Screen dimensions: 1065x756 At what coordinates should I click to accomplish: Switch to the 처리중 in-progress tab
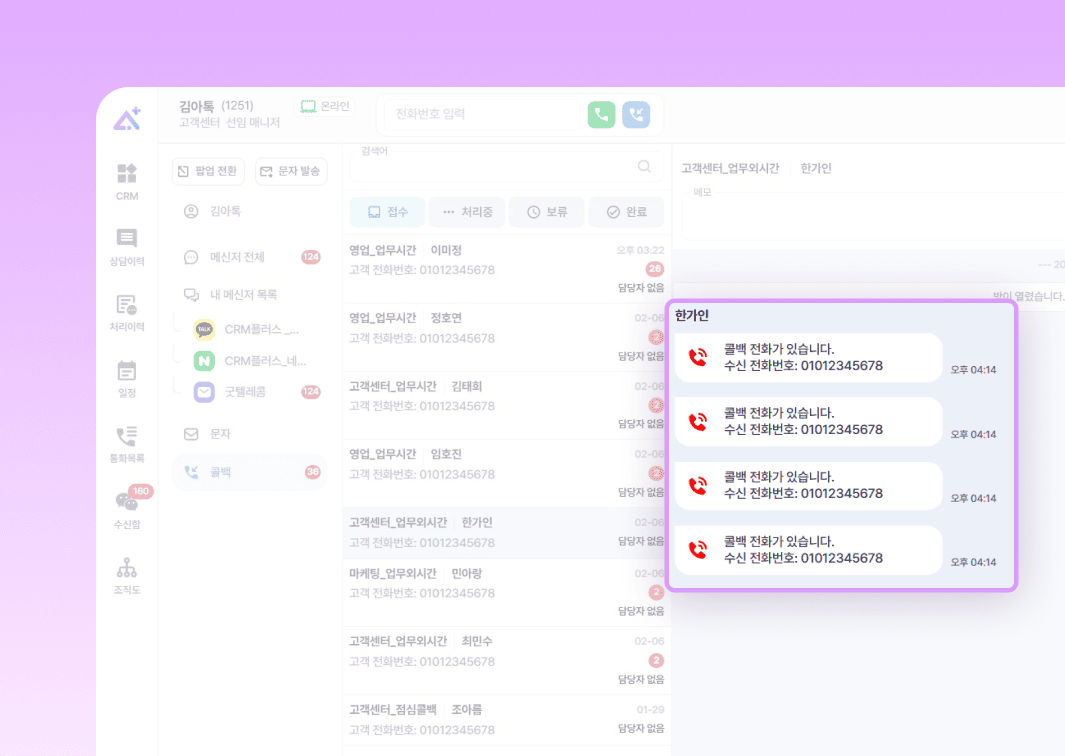coord(466,211)
